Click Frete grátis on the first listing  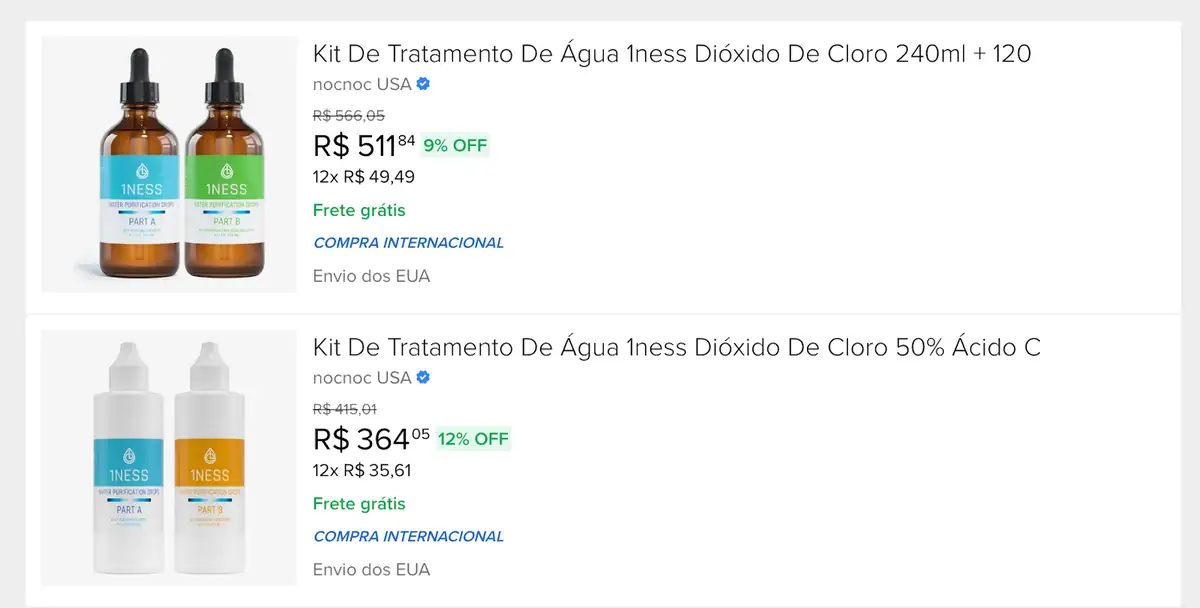tap(359, 210)
